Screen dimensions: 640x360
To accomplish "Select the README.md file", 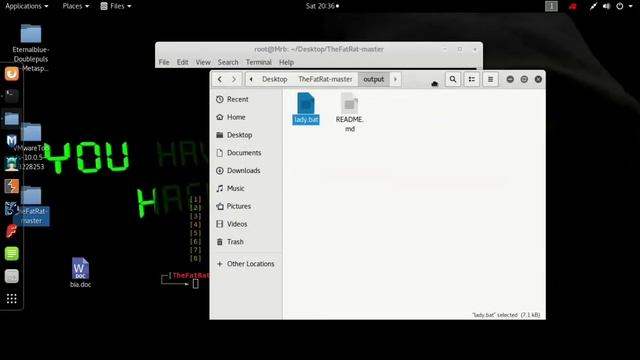I will (x=349, y=112).
